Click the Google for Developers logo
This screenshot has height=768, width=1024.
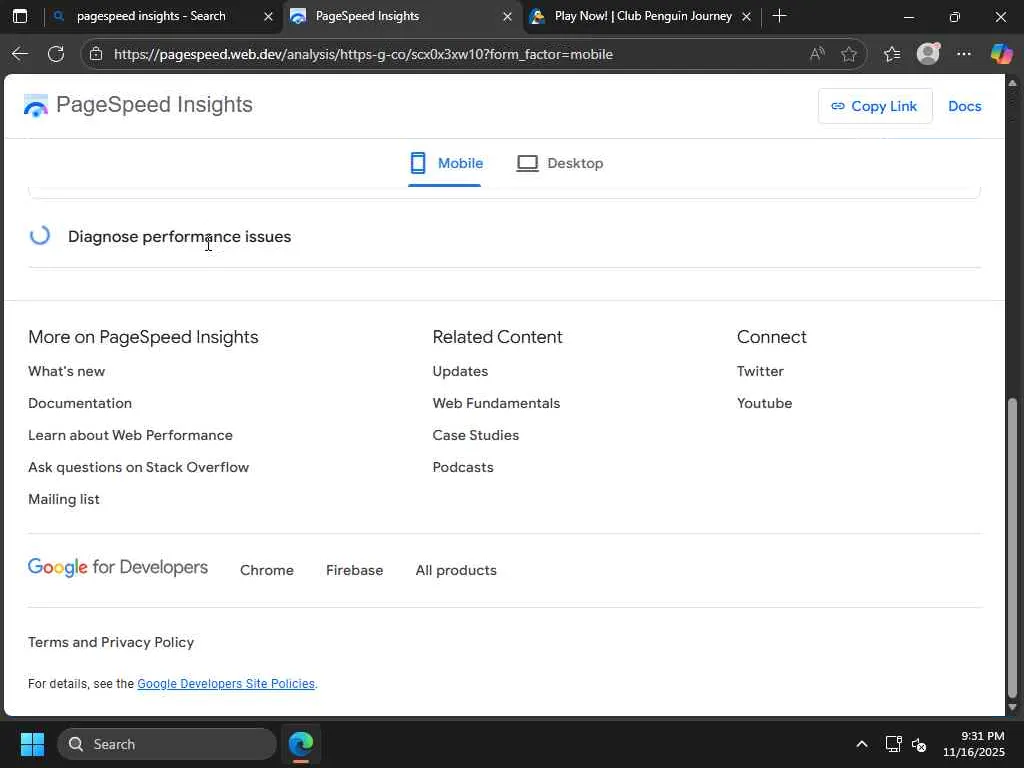point(118,568)
